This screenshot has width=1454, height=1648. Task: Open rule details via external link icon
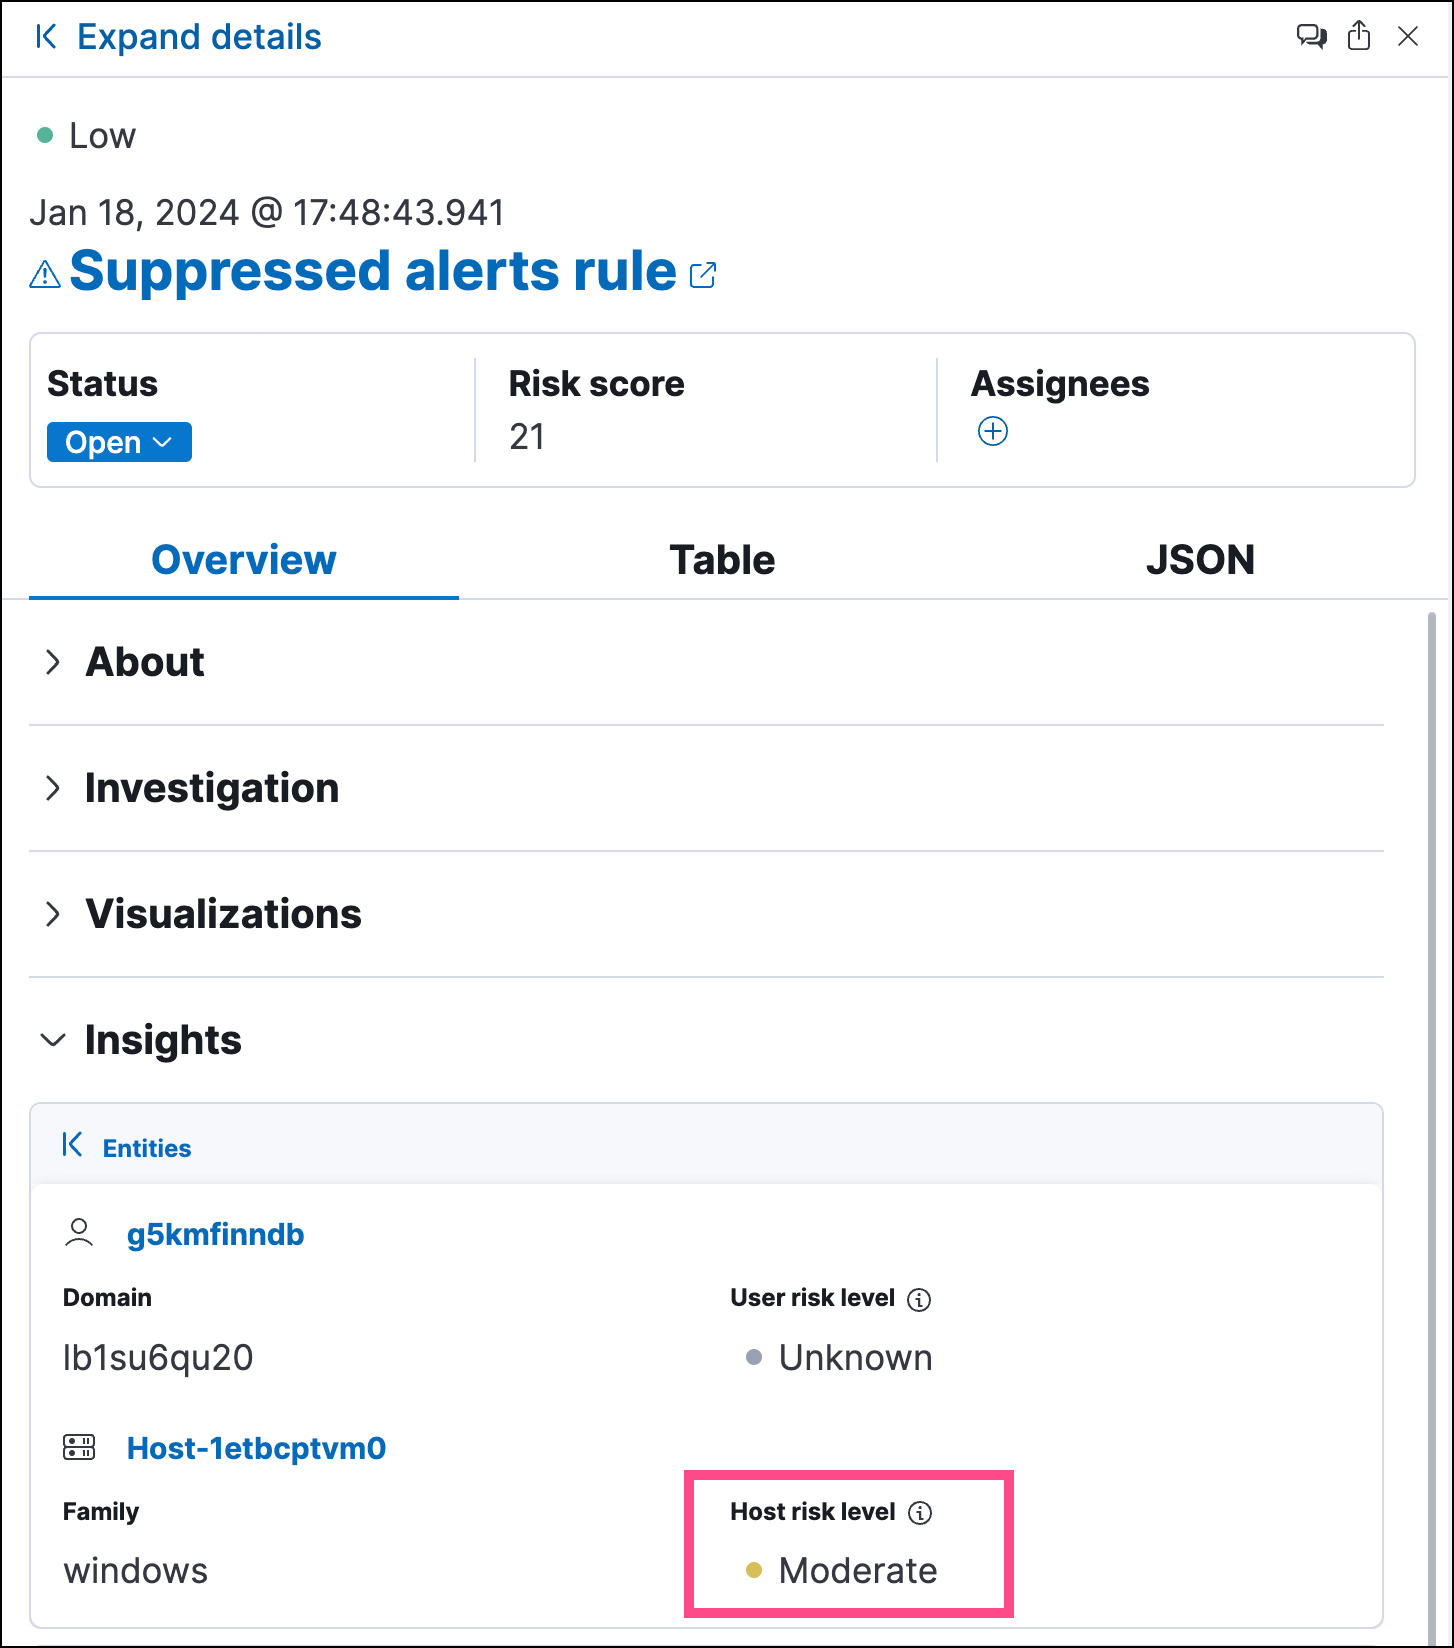coord(703,275)
